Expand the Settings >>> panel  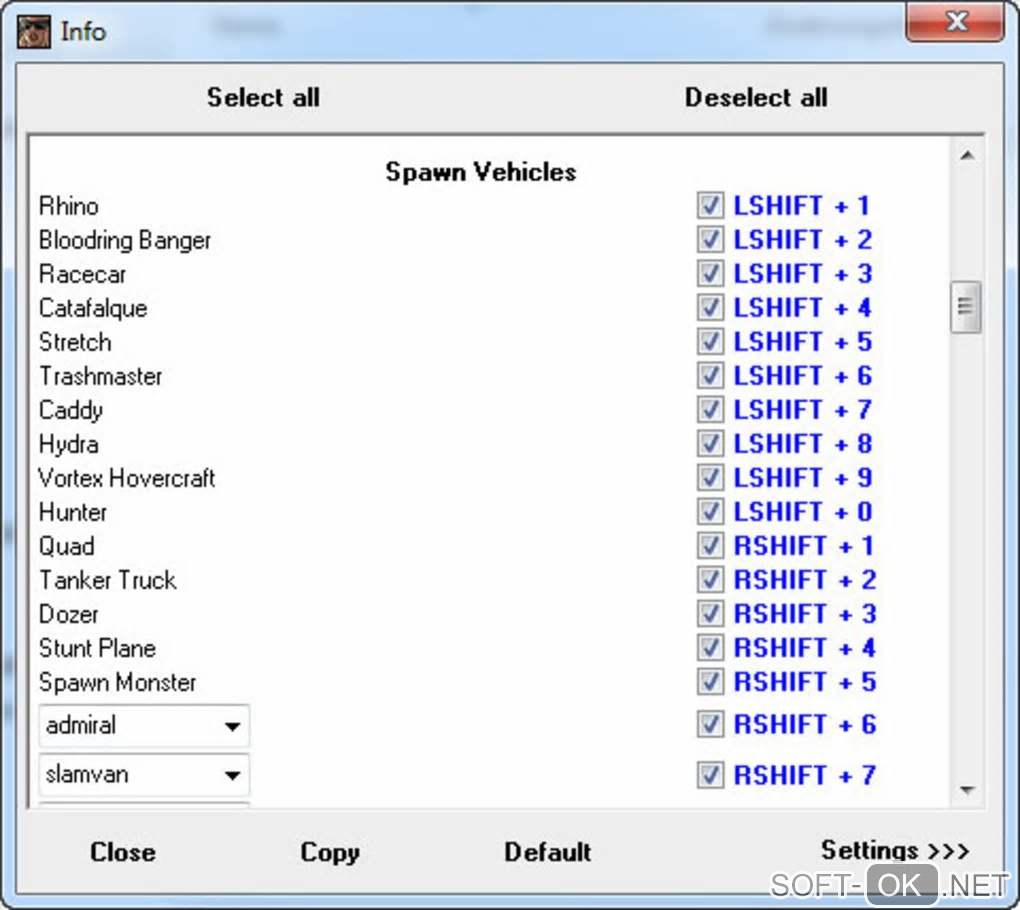tap(895, 850)
